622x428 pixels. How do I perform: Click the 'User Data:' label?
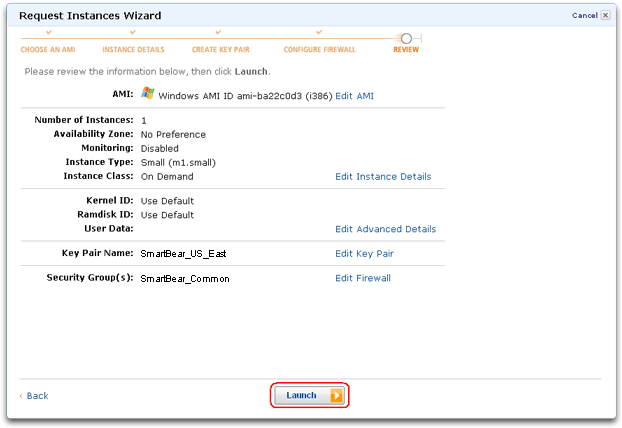click(109, 228)
